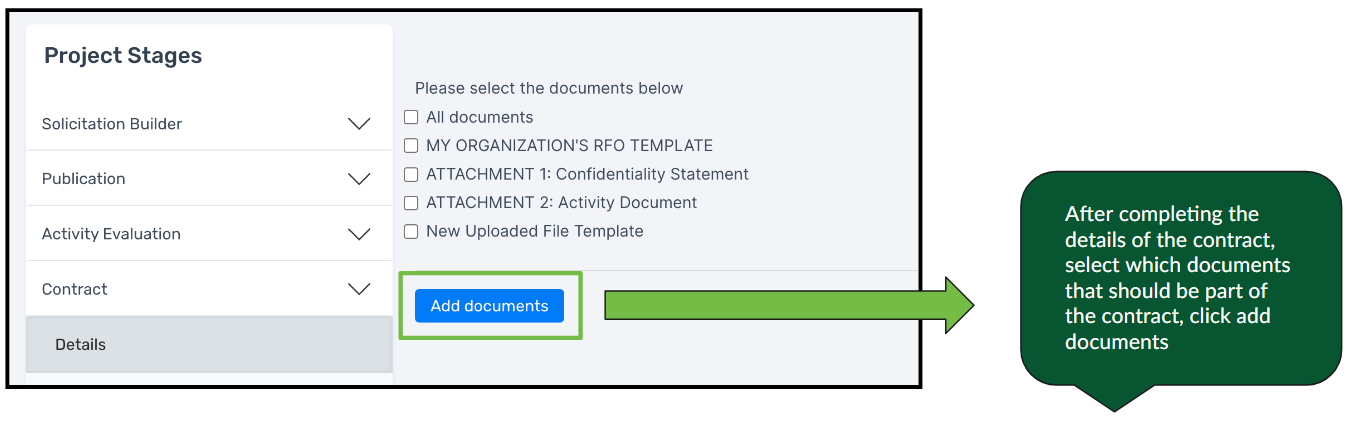The height and width of the screenshot is (432, 1349).
Task: Click the ATTACHMENT 2: Activity Document label text
Action: pos(562,203)
